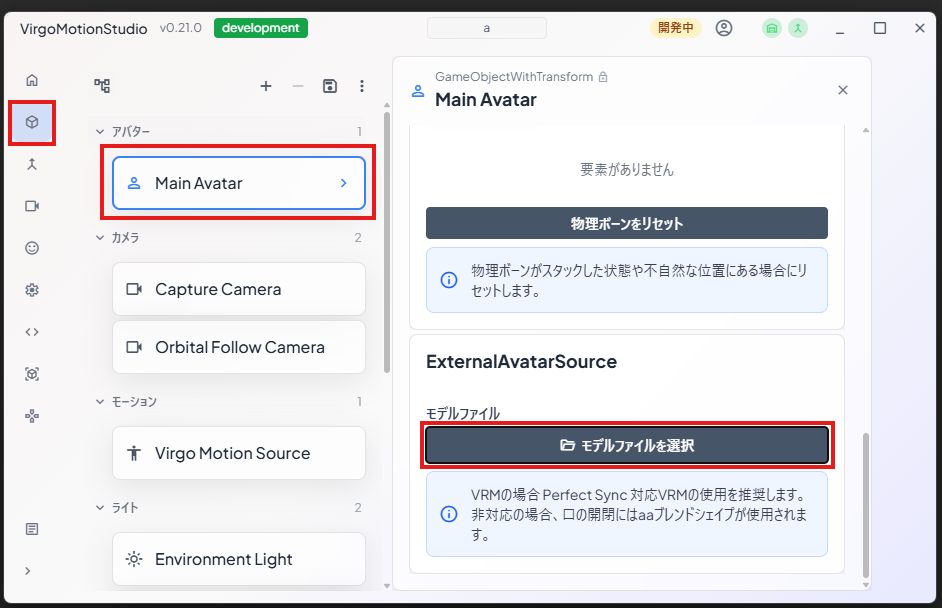The height and width of the screenshot is (608, 942).
Task: Click the 要素がありません text
Action: [x=627, y=169]
